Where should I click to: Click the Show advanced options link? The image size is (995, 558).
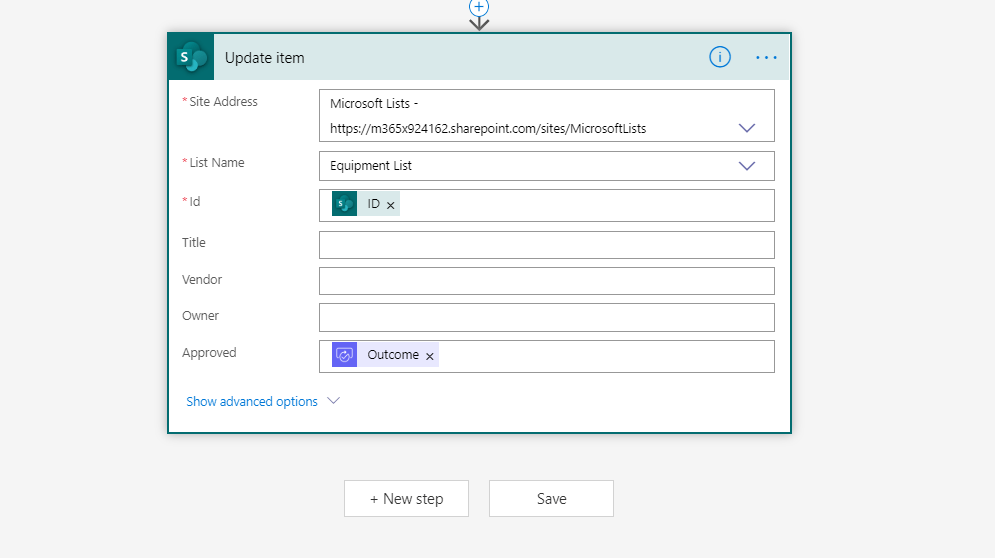252,401
